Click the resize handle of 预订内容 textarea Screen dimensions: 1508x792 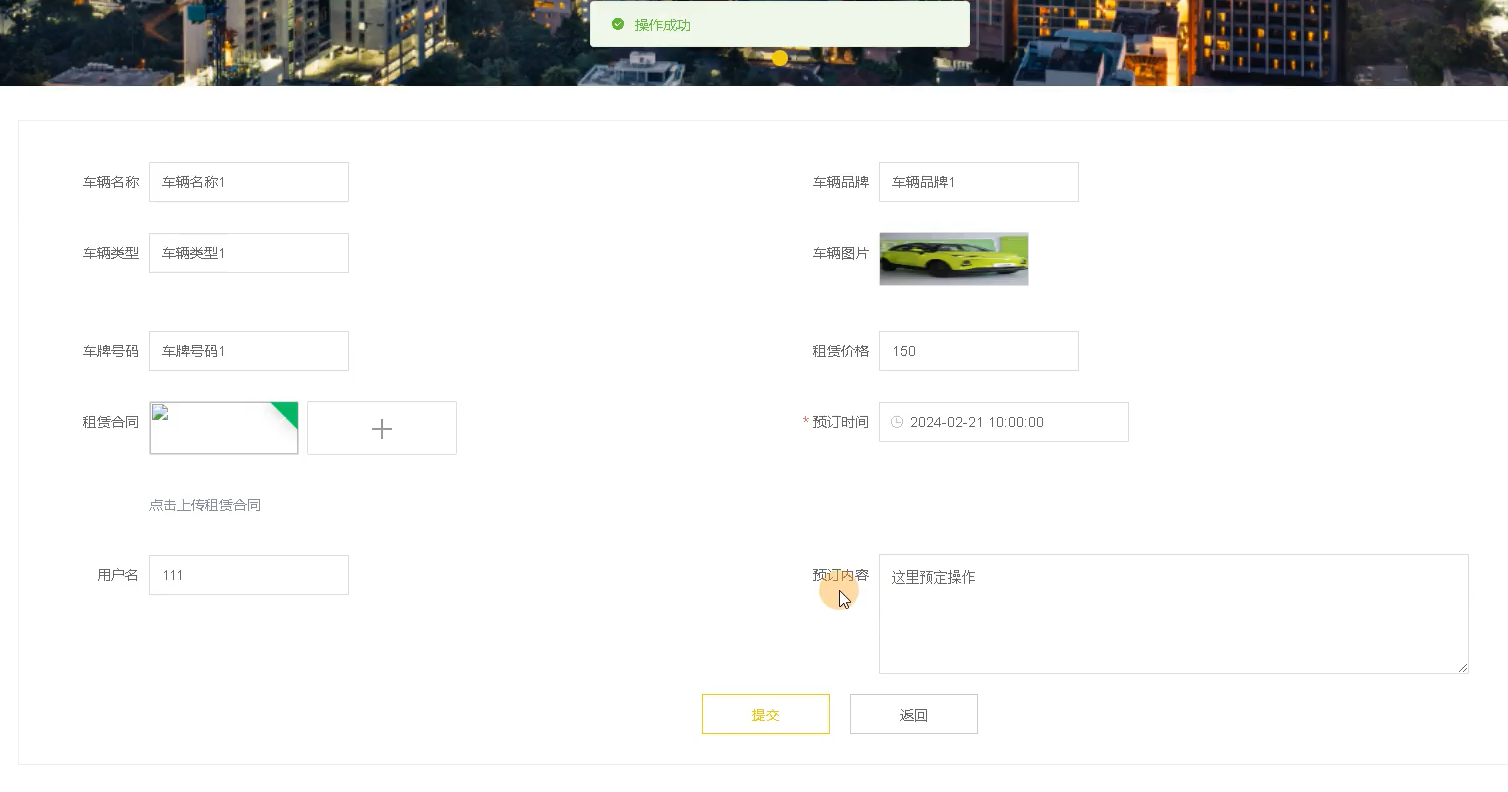click(x=1463, y=668)
